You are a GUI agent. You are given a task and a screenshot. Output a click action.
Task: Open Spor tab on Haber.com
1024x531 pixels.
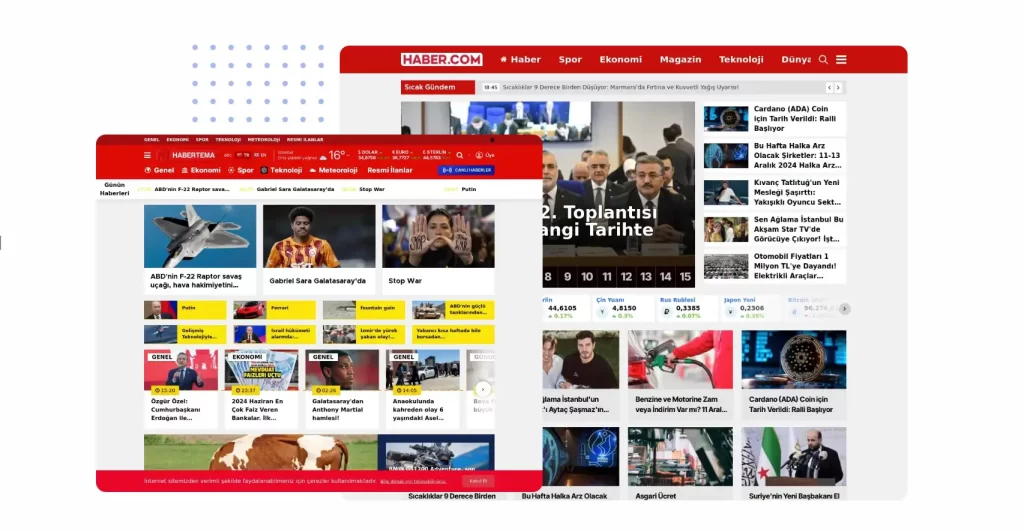click(x=570, y=59)
